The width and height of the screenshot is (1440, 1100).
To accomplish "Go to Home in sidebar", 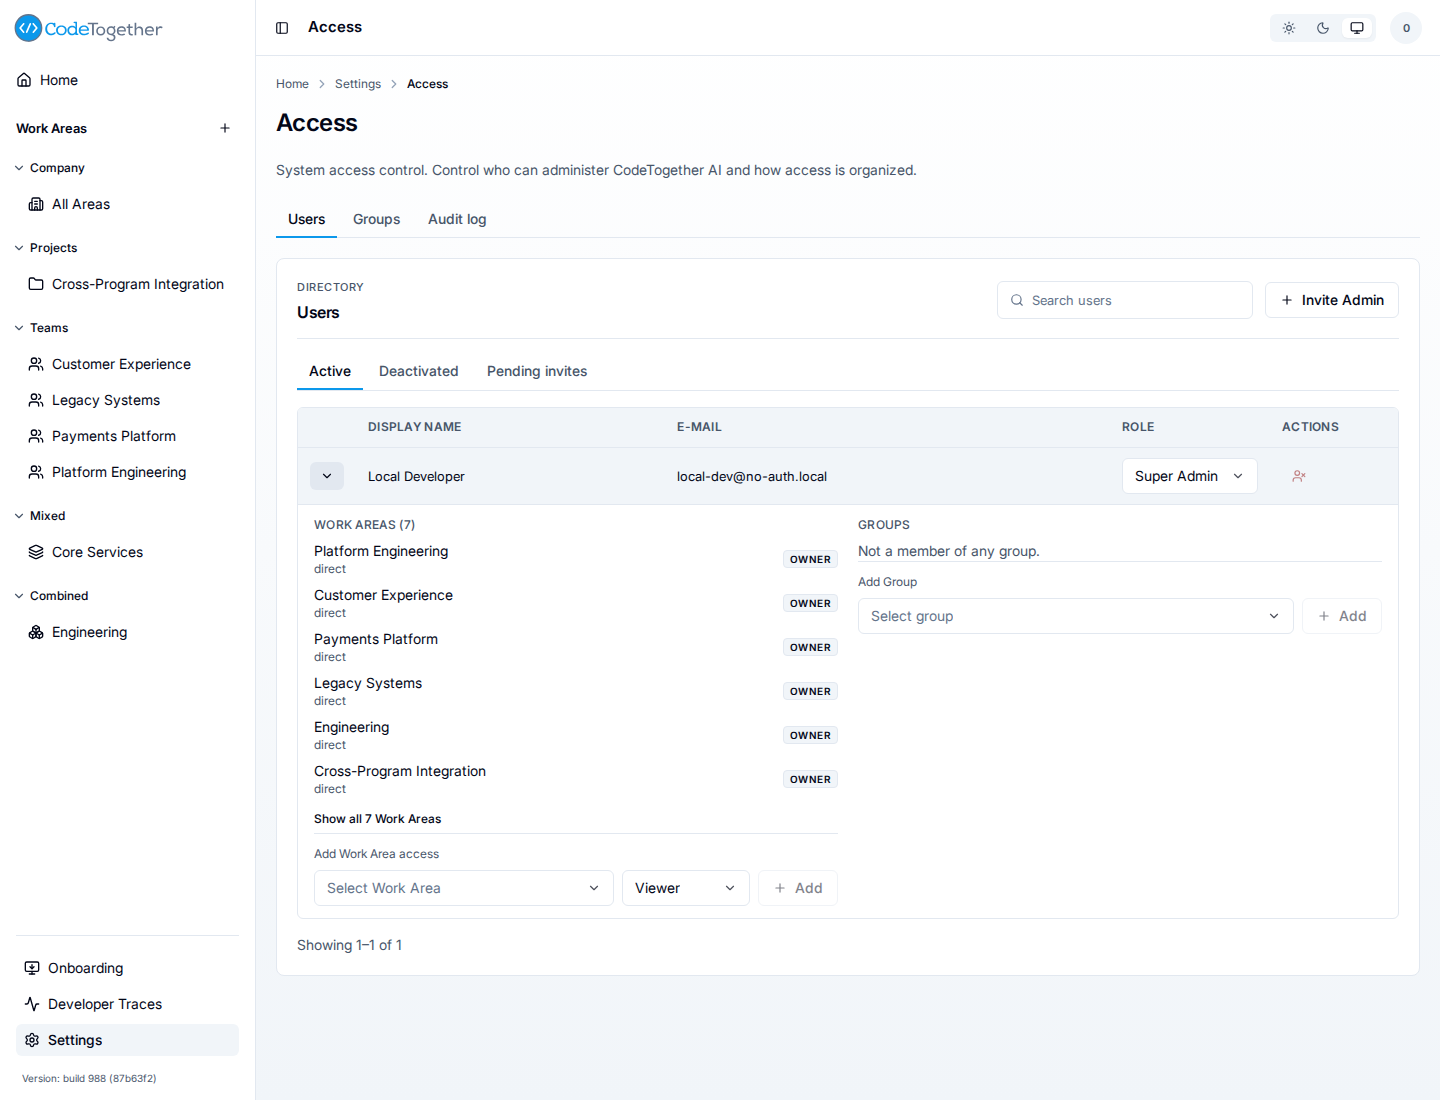I will coord(127,80).
